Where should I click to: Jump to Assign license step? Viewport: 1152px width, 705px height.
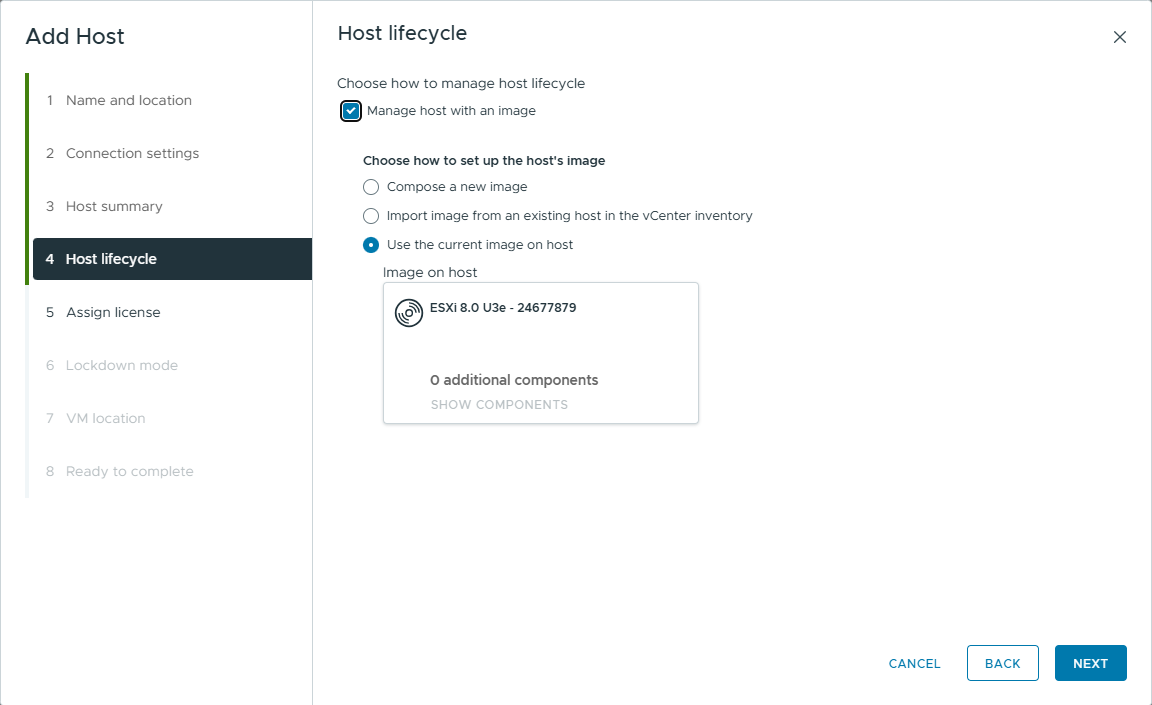point(113,312)
